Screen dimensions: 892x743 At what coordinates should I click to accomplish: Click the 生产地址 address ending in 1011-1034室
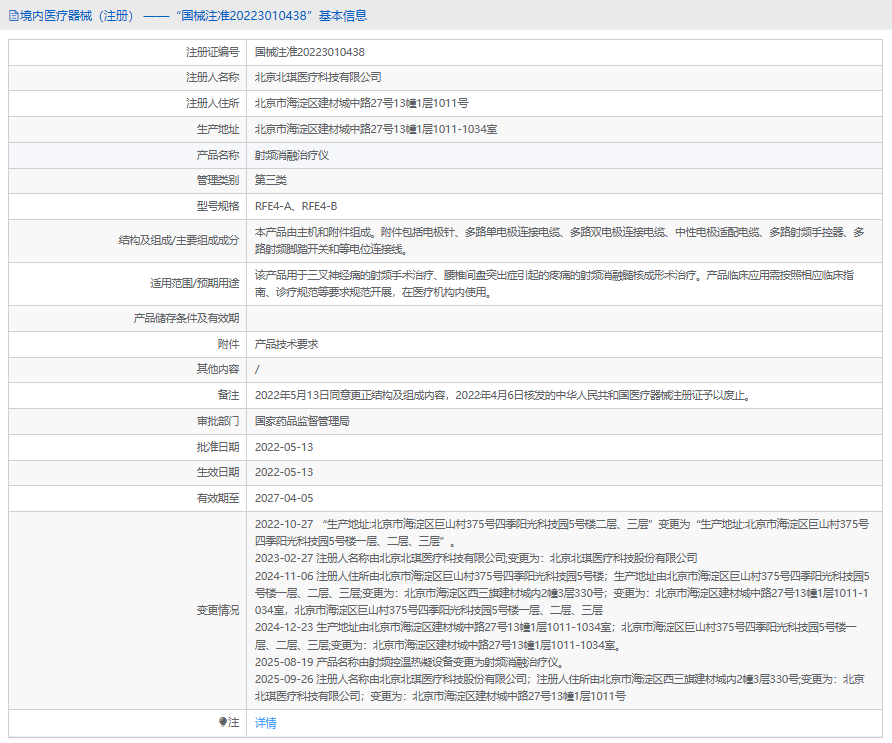coord(376,129)
